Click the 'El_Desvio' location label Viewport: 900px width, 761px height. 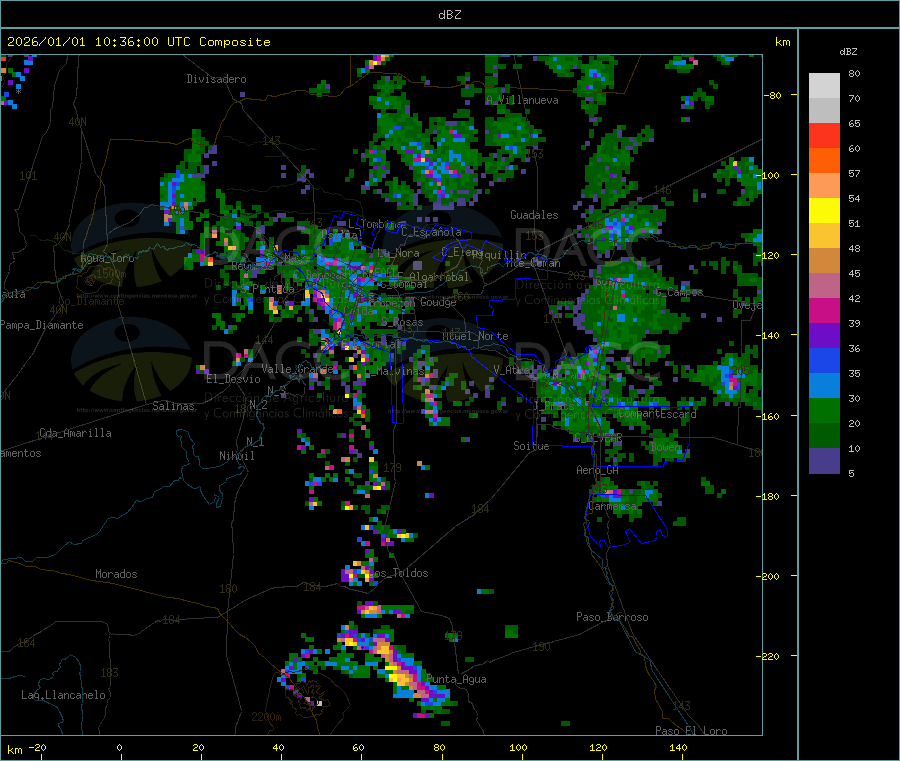click(x=234, y=379)
